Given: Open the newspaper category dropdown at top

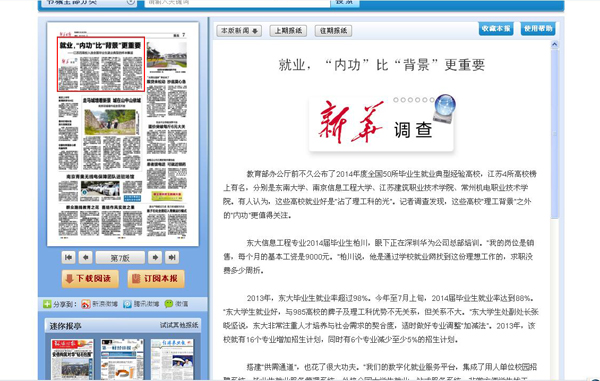Looking at the screenshot, I should (88, 2).
